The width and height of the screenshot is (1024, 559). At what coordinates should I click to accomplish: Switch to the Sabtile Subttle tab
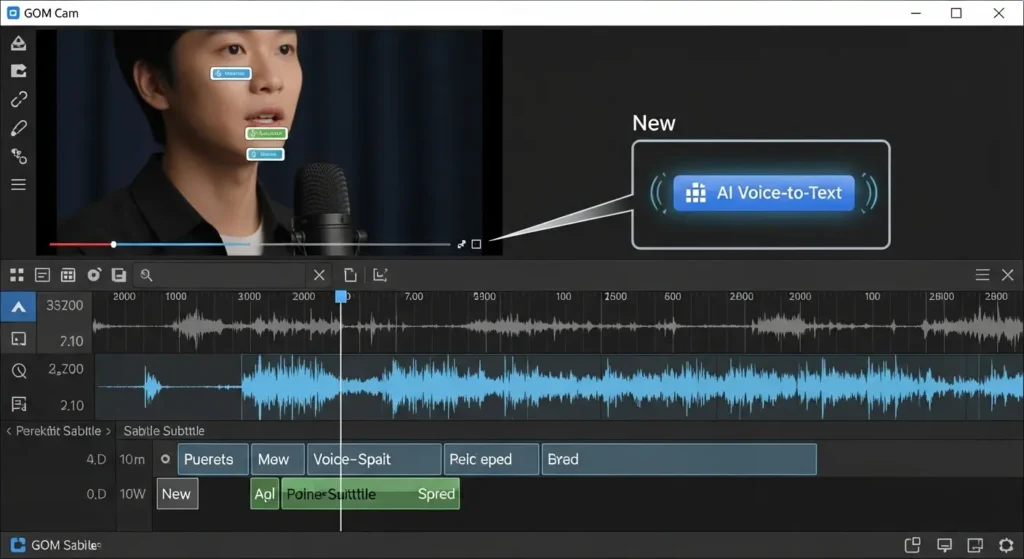coord(164,431)
